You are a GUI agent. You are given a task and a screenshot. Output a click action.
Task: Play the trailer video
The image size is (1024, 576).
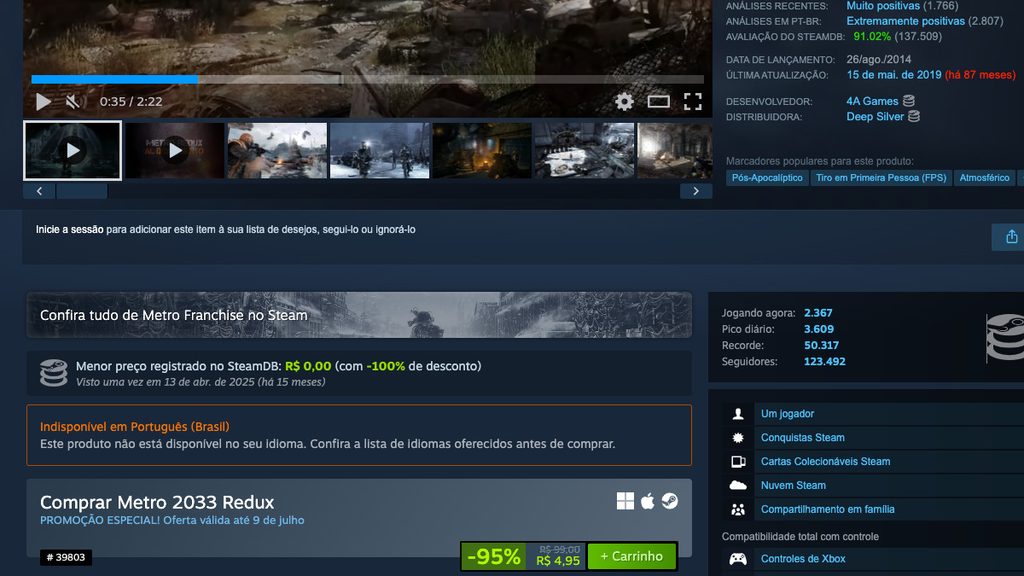(x=43, y=102)
